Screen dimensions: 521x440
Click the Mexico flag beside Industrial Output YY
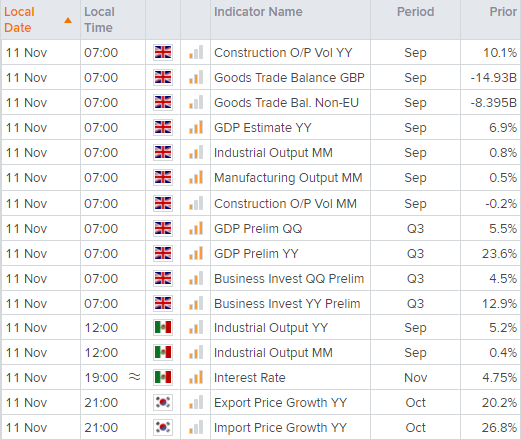[x=163, y=327]
